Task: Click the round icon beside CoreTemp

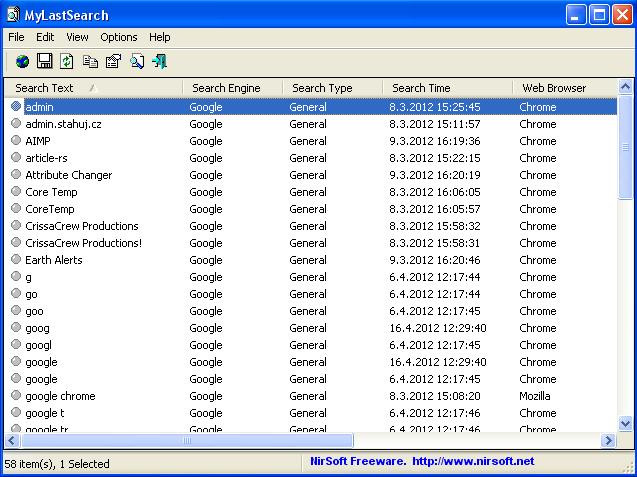Action: tap(16, 208)
